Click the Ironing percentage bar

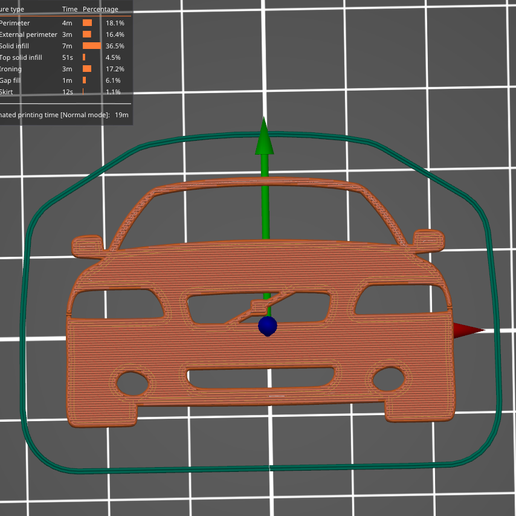[x=87, y=69]
